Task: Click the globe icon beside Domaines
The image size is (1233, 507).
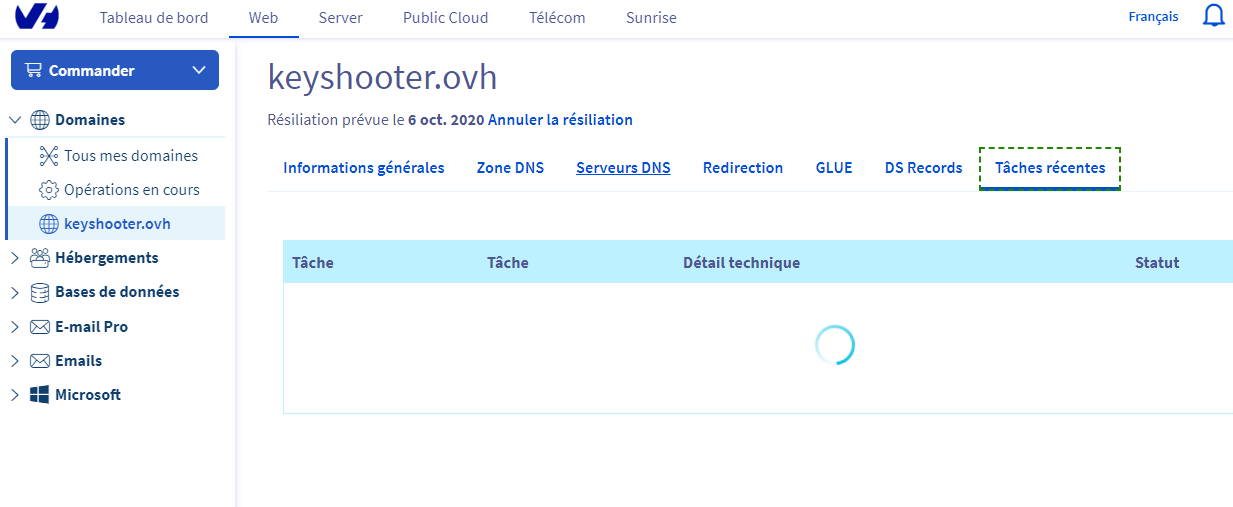Action: tap(40, 120)
